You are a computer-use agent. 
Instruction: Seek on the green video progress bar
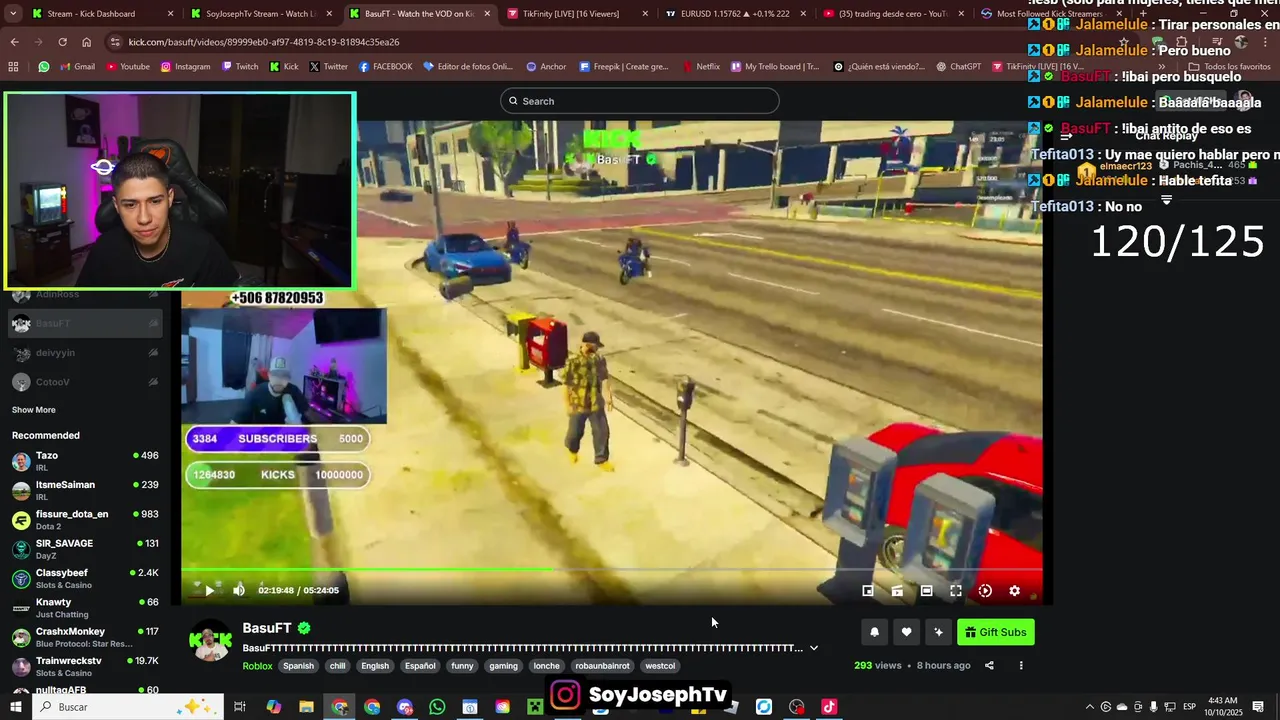coord(611,570)
